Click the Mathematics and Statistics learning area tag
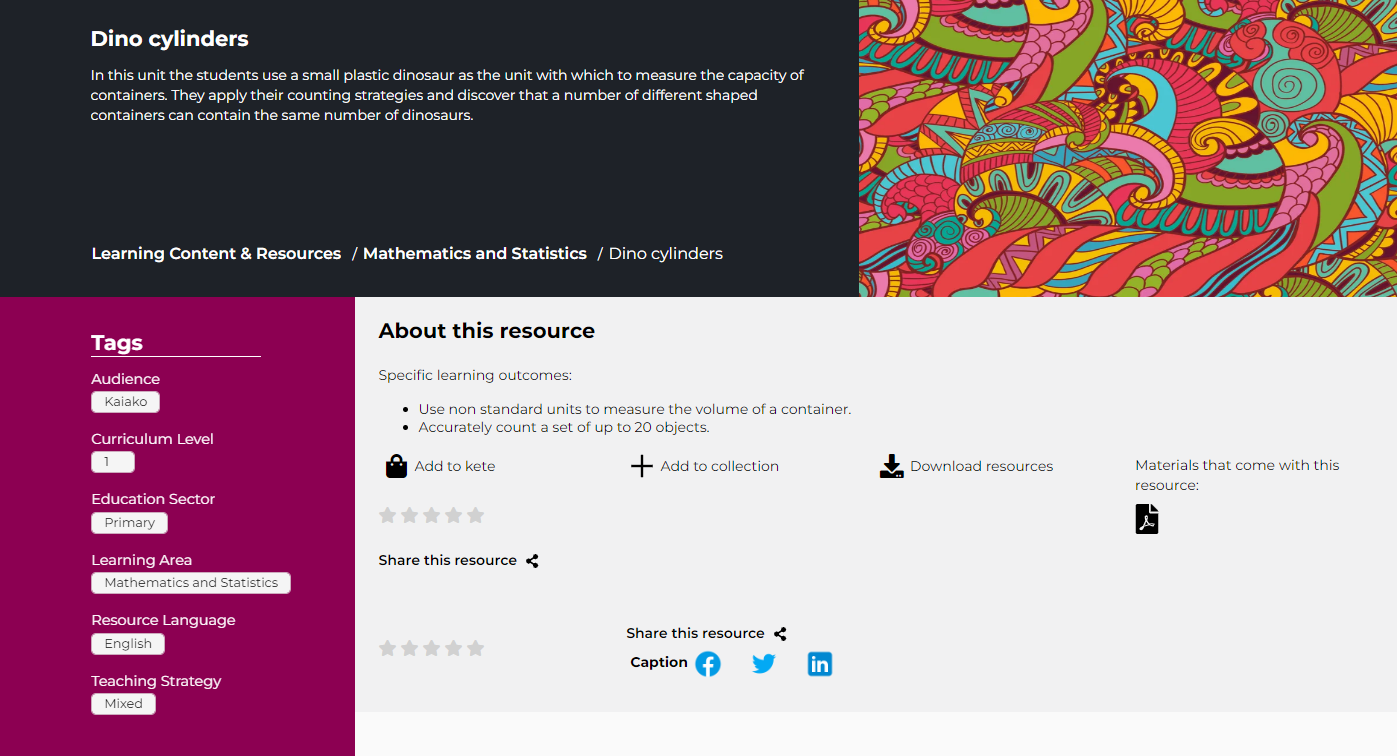The height and width of the screenshot is (756, 1397). tap(191, 583)
